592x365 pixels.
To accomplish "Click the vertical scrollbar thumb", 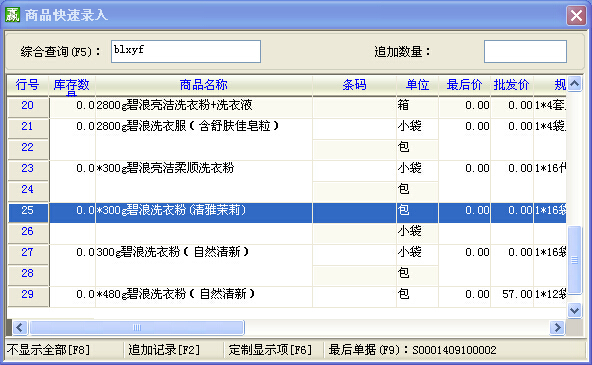I will click(575, 260).
